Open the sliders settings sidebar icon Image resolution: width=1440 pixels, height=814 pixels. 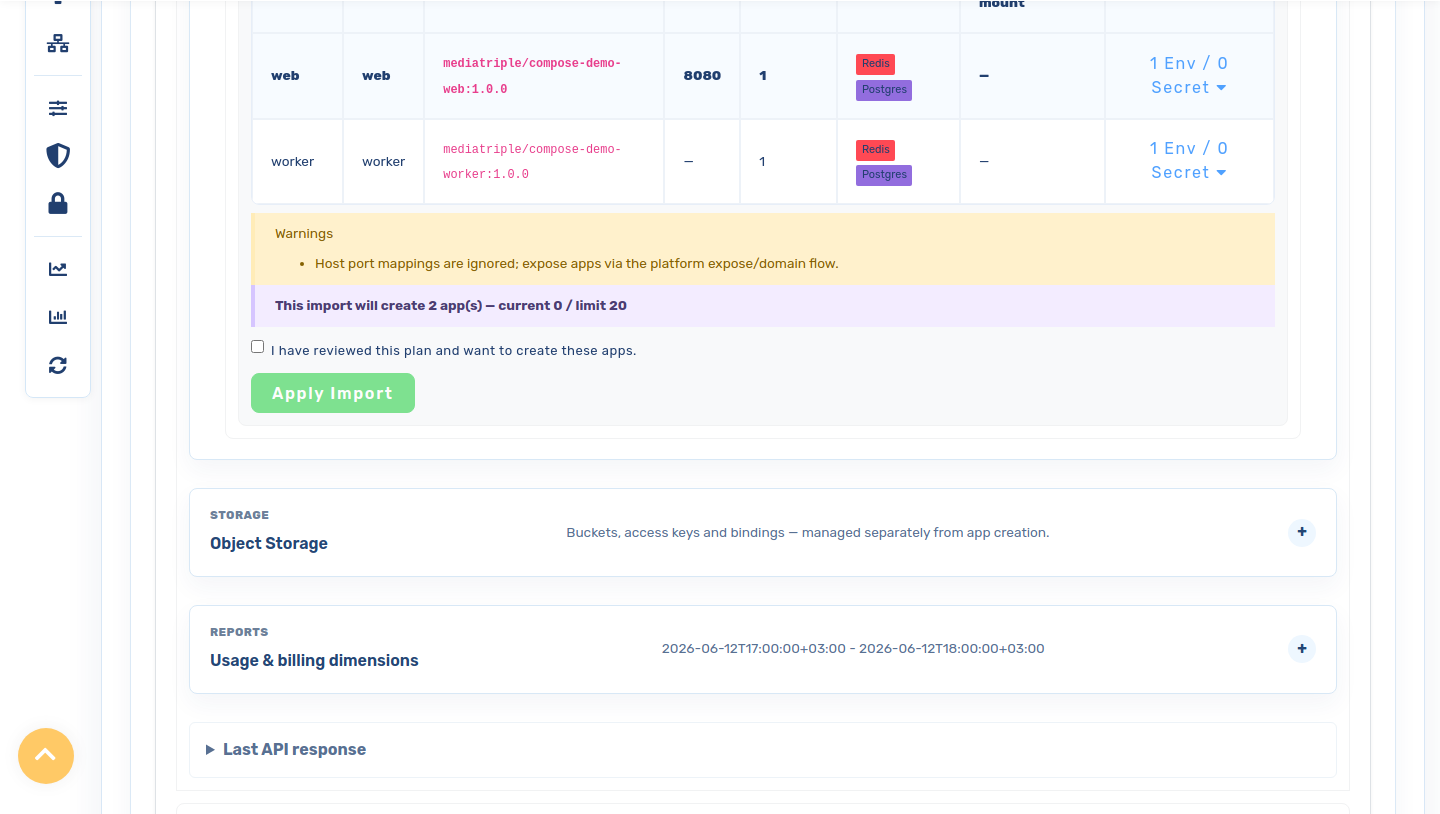pos(58,108)
